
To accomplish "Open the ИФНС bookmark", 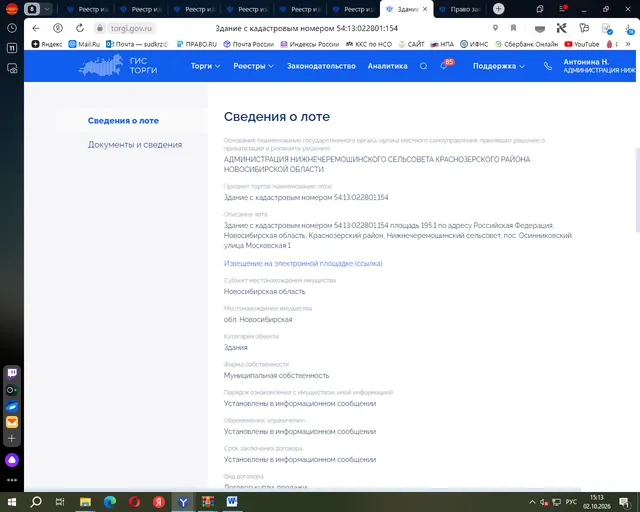I will [474, 44].
